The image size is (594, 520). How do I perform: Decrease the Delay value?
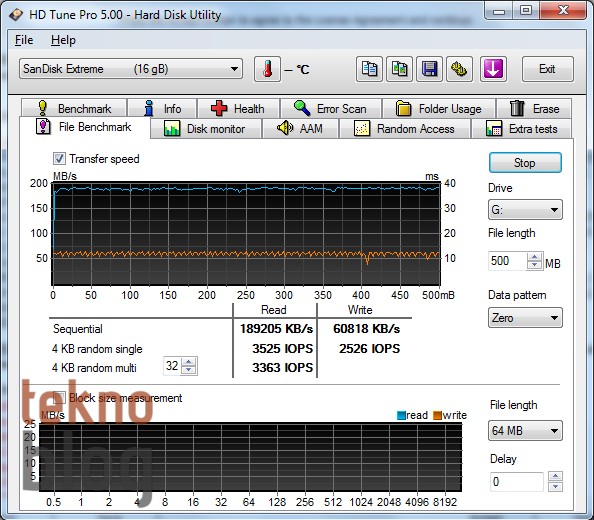(555, 486)
